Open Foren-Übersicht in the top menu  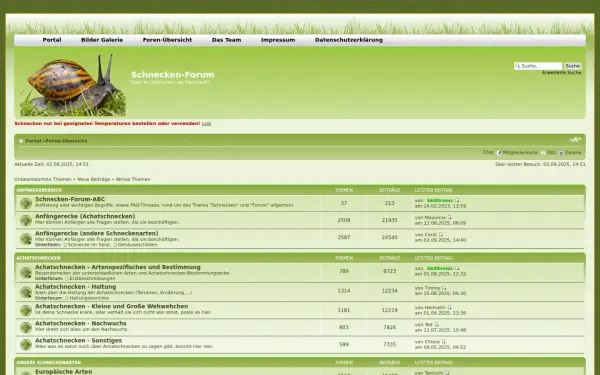point(167,40)
